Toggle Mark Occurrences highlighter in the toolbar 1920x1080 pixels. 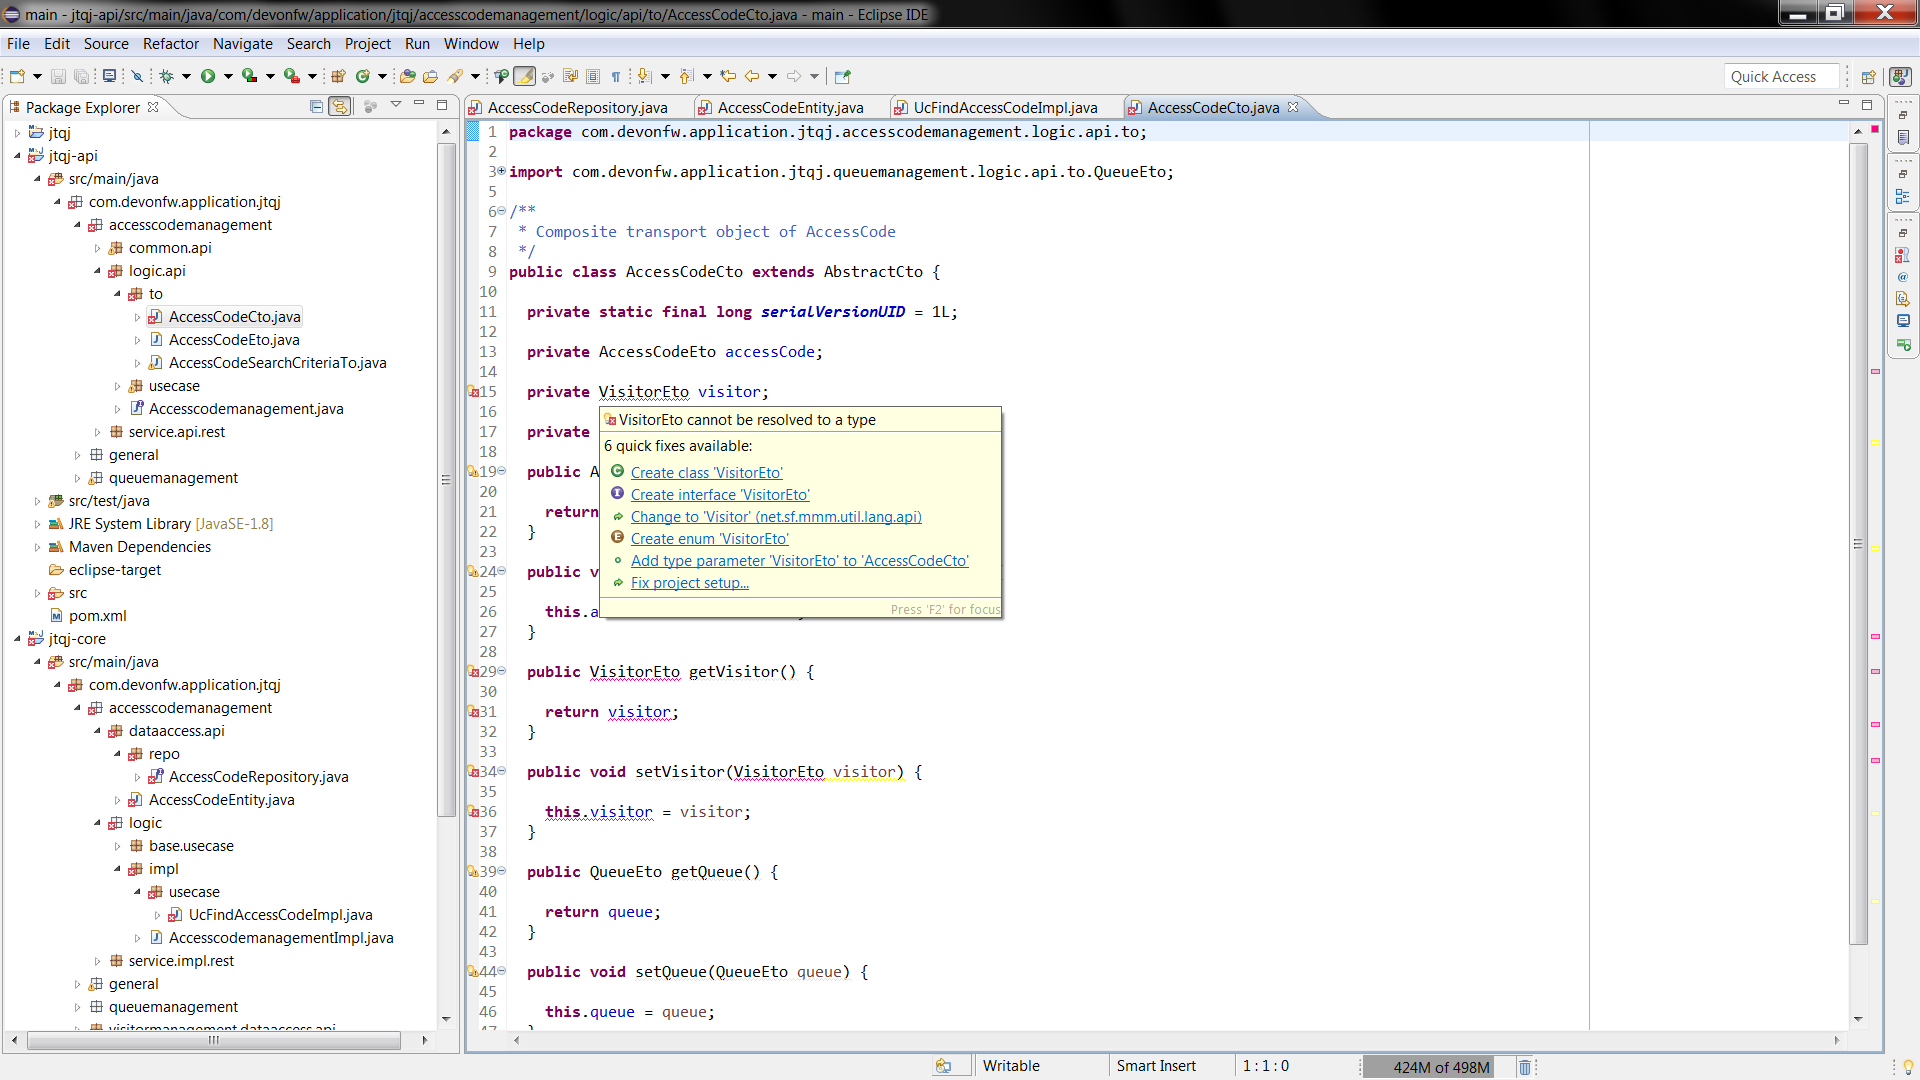click(x=526, y=76)
